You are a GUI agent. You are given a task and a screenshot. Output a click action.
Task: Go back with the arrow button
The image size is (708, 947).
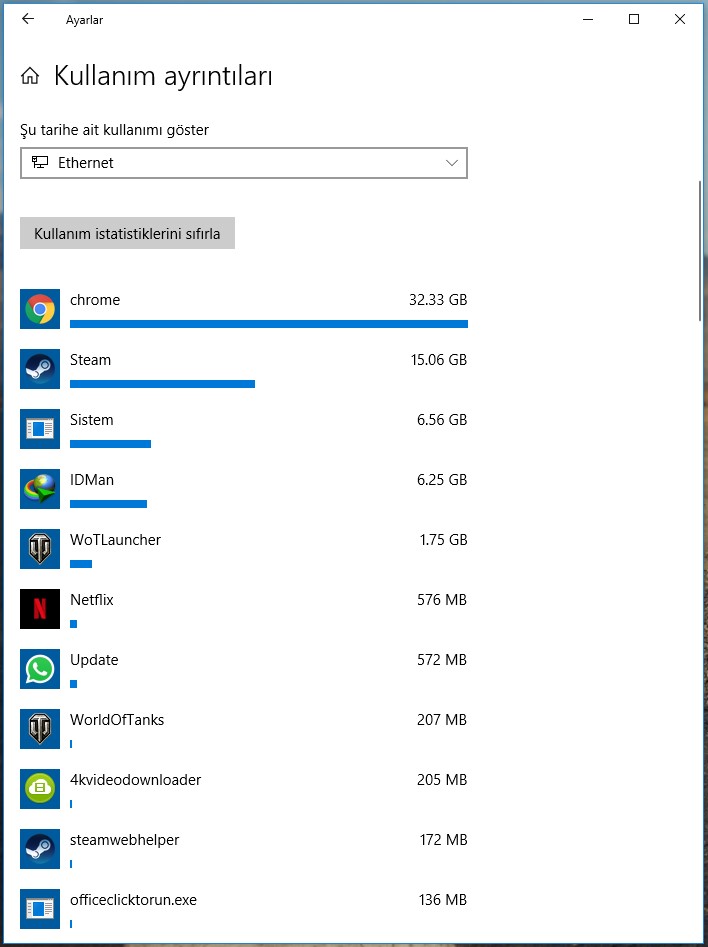(x=27, y=19)
